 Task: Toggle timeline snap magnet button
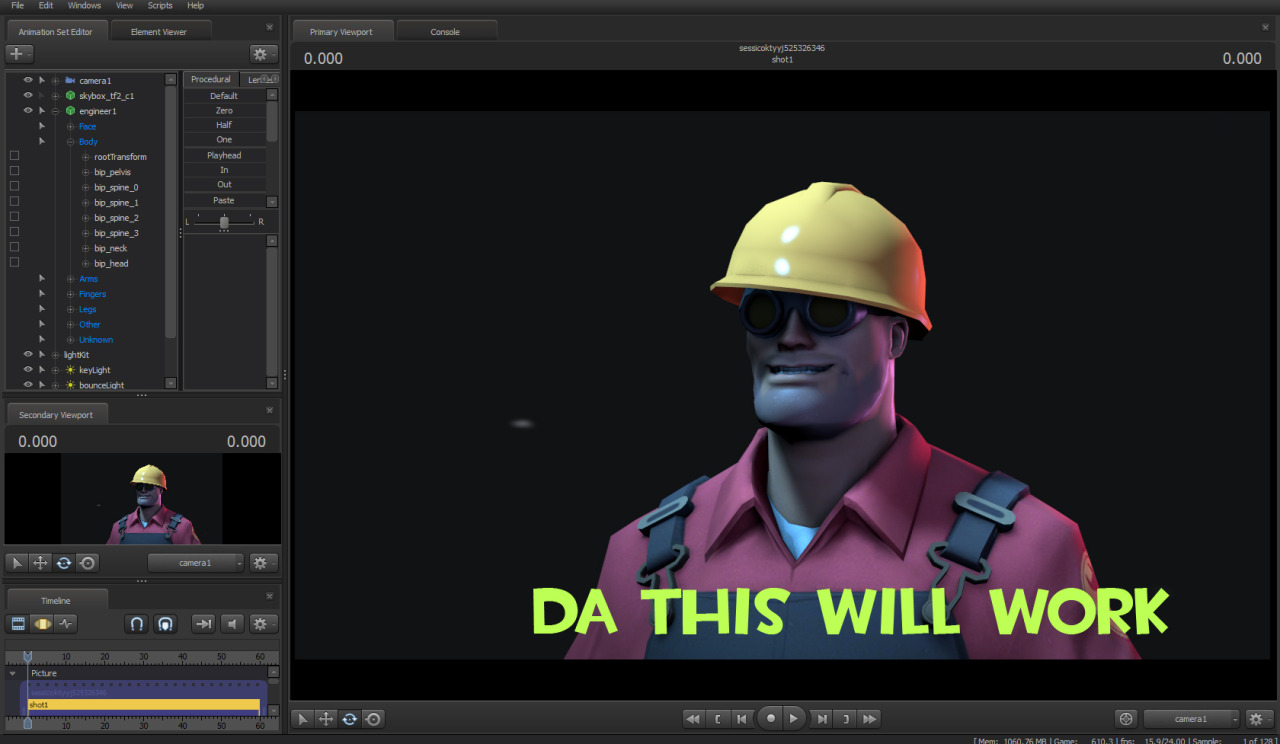point(137,623)
